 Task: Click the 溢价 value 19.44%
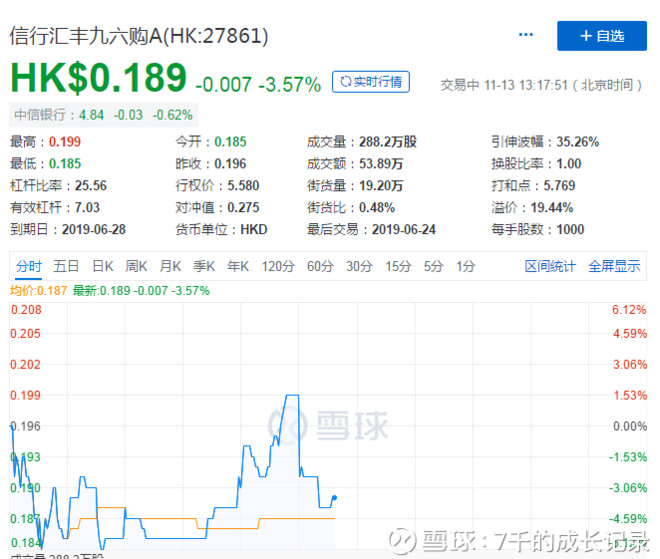pos(551,208)
